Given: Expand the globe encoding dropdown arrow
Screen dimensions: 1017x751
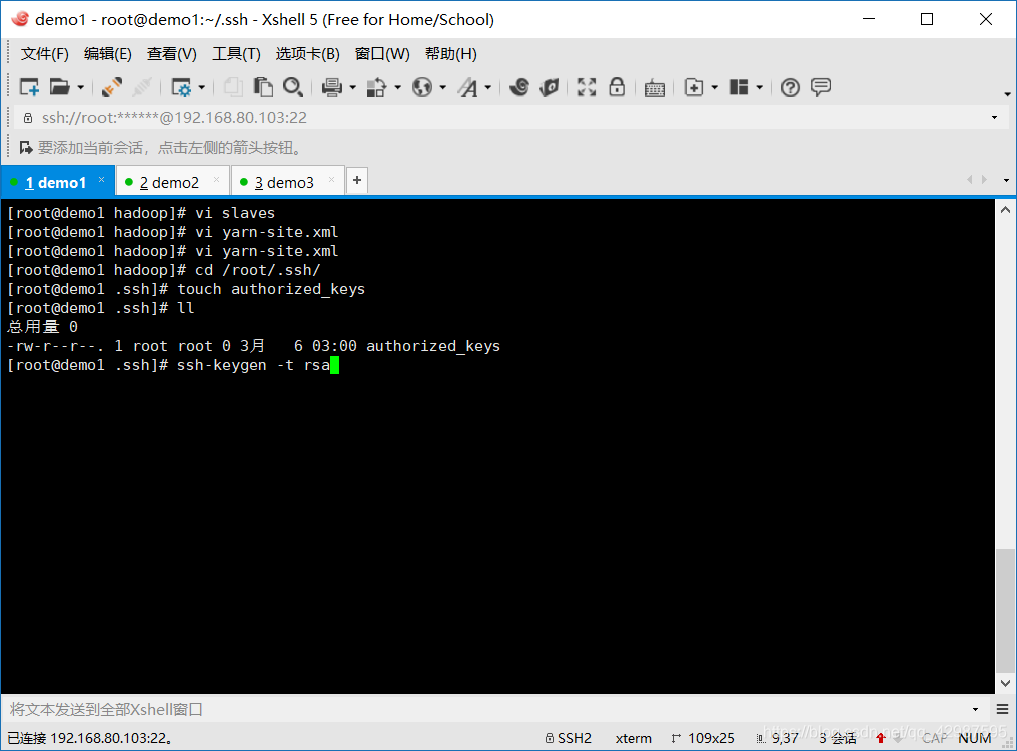Looking at the screenshot, I should [x=443, y=87].
